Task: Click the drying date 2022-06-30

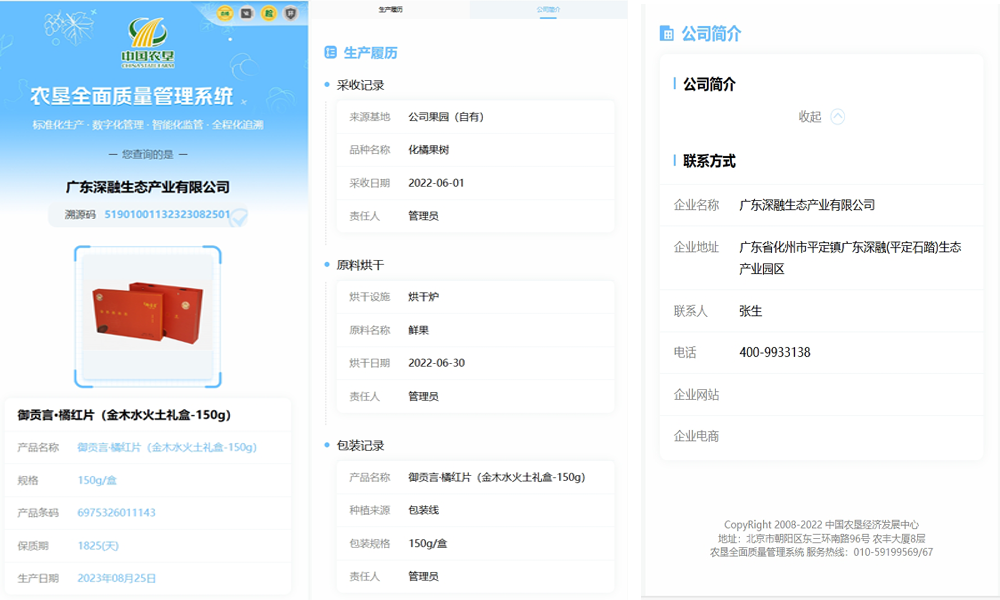Action: tap(436, 363)
